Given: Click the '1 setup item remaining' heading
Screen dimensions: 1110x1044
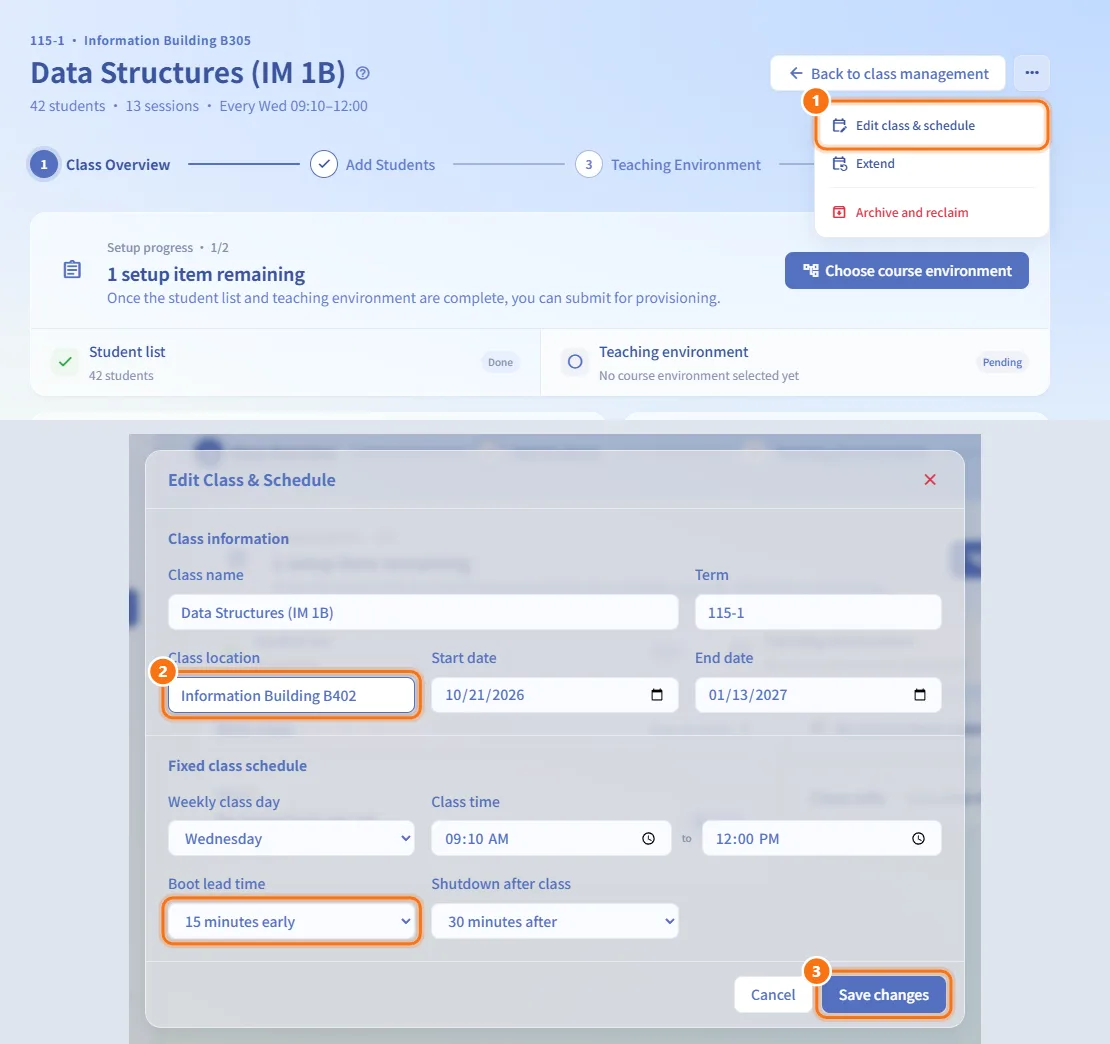Looking at the screenshot, I should click(206, 275).
